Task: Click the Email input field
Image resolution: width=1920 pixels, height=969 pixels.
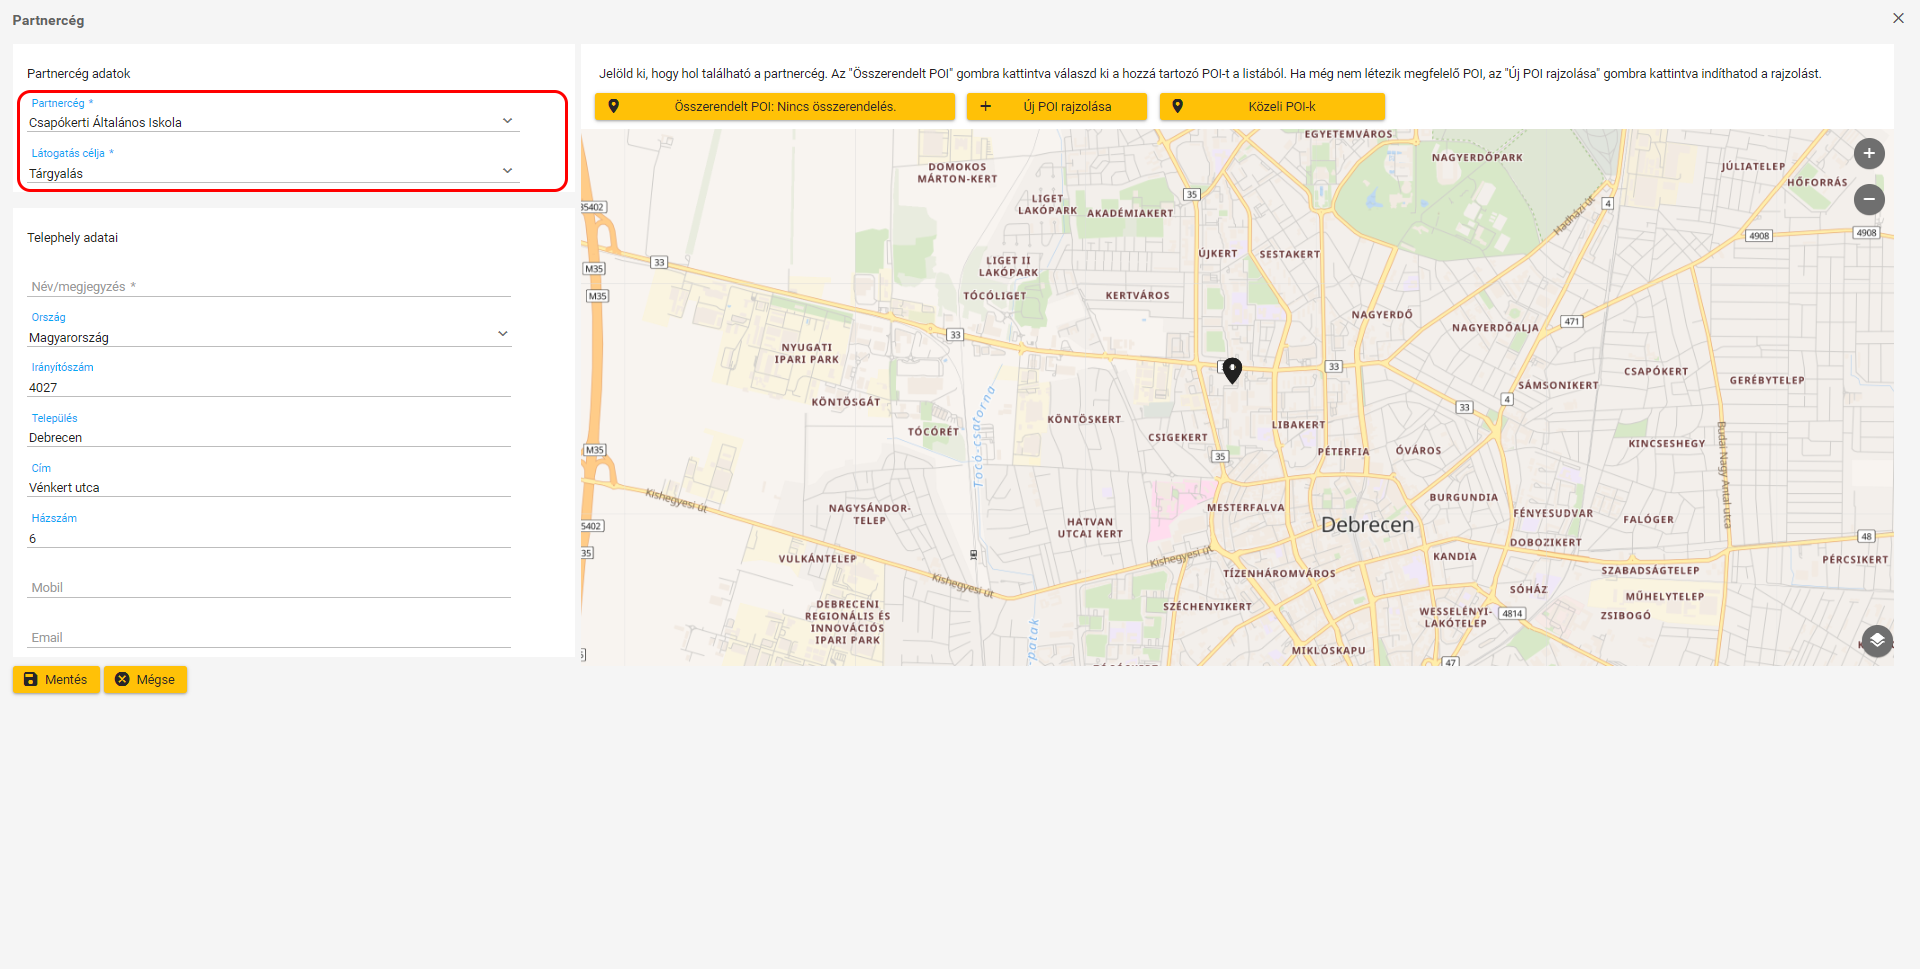Action: click(x=268, y=638)
